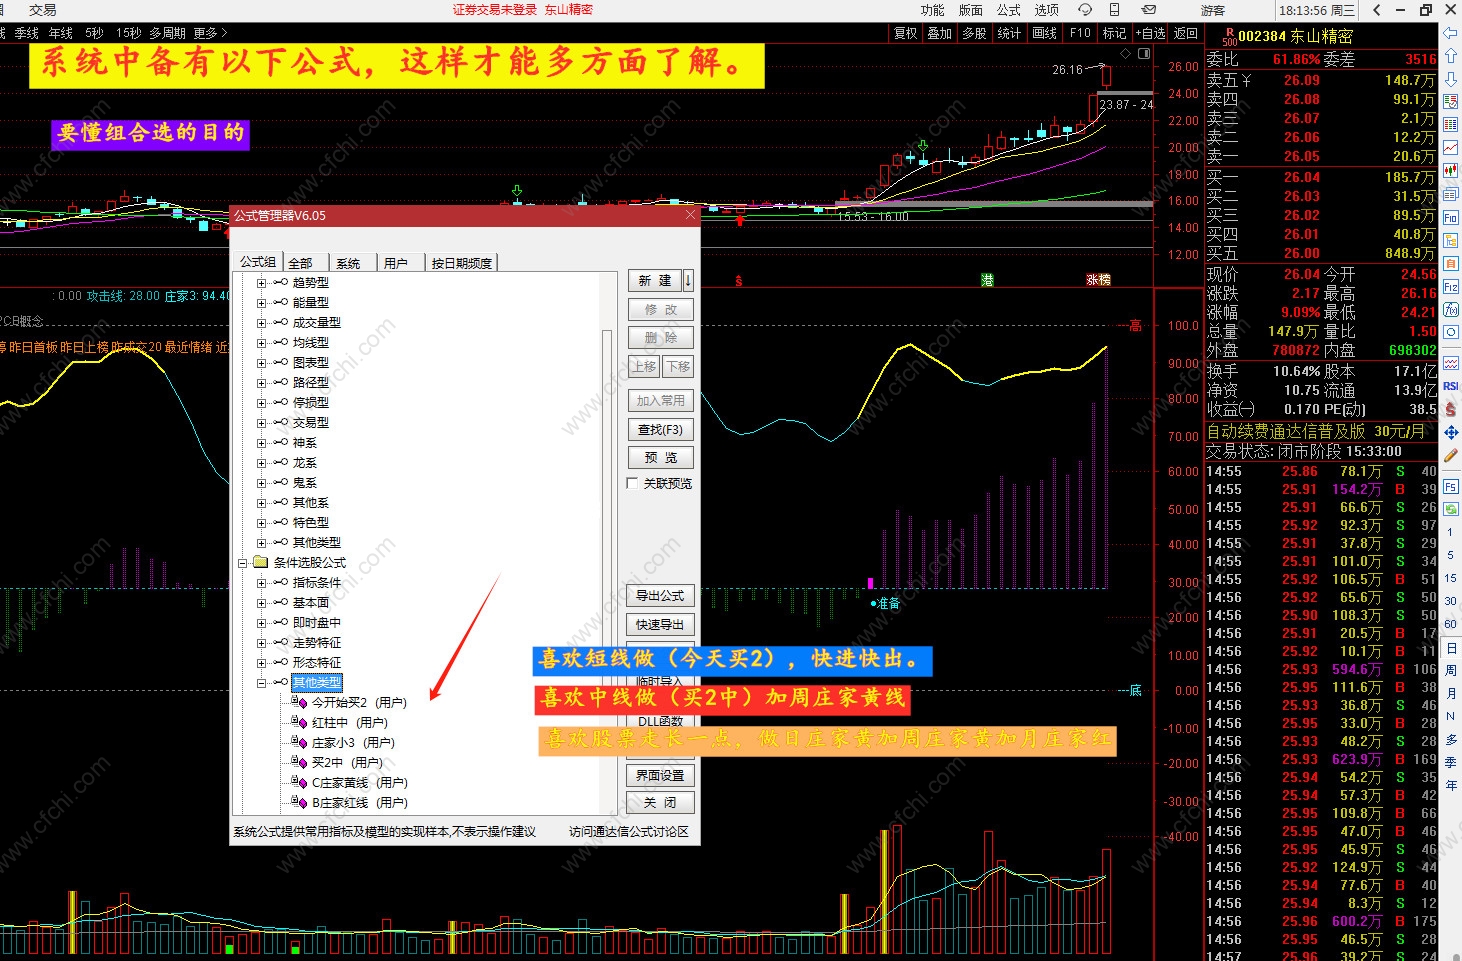This screenshot has width=1462, height=961.
Task: Select the C庄家黄线 (用户) formula
Action: 360,783
